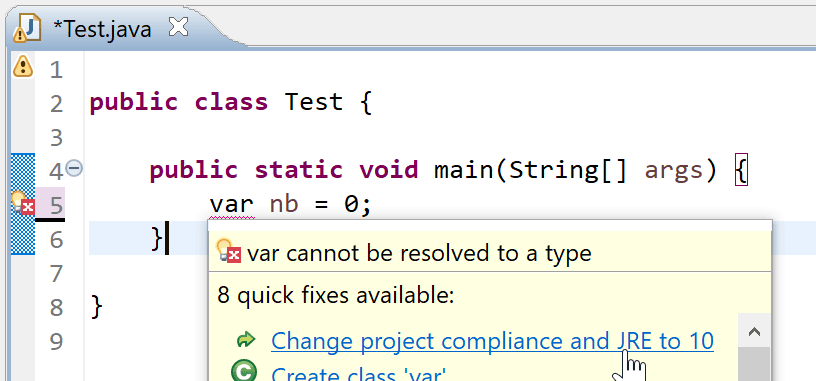
Task: Click the quick fix error marker on line 5
Action: pyautogui.click(x=23, y=204)
